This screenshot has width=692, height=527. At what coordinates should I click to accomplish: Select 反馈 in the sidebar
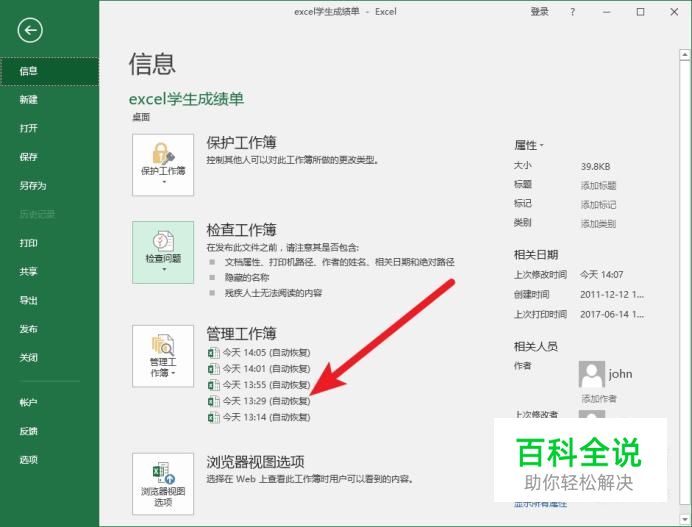(49, 431)
